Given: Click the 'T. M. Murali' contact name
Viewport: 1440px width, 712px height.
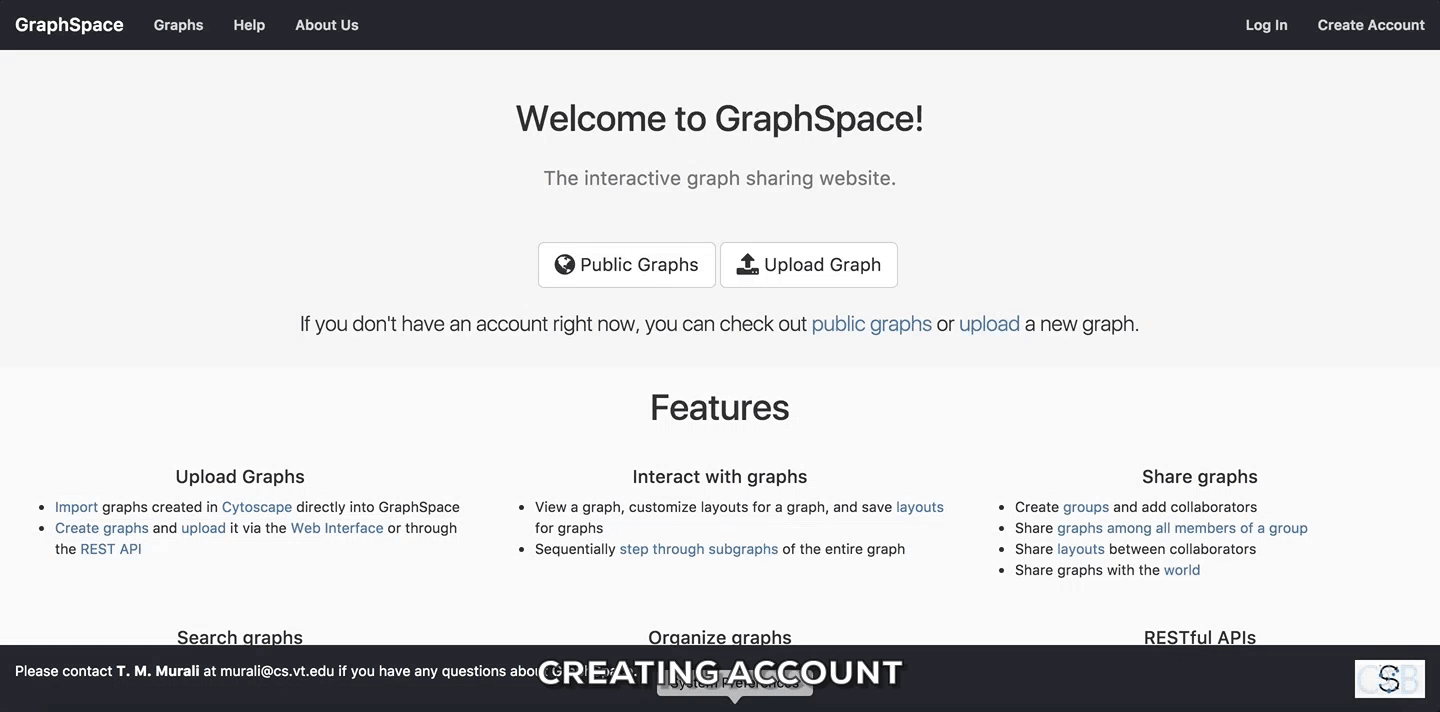Looking at the screenshot, I should [x=158, y=671].
